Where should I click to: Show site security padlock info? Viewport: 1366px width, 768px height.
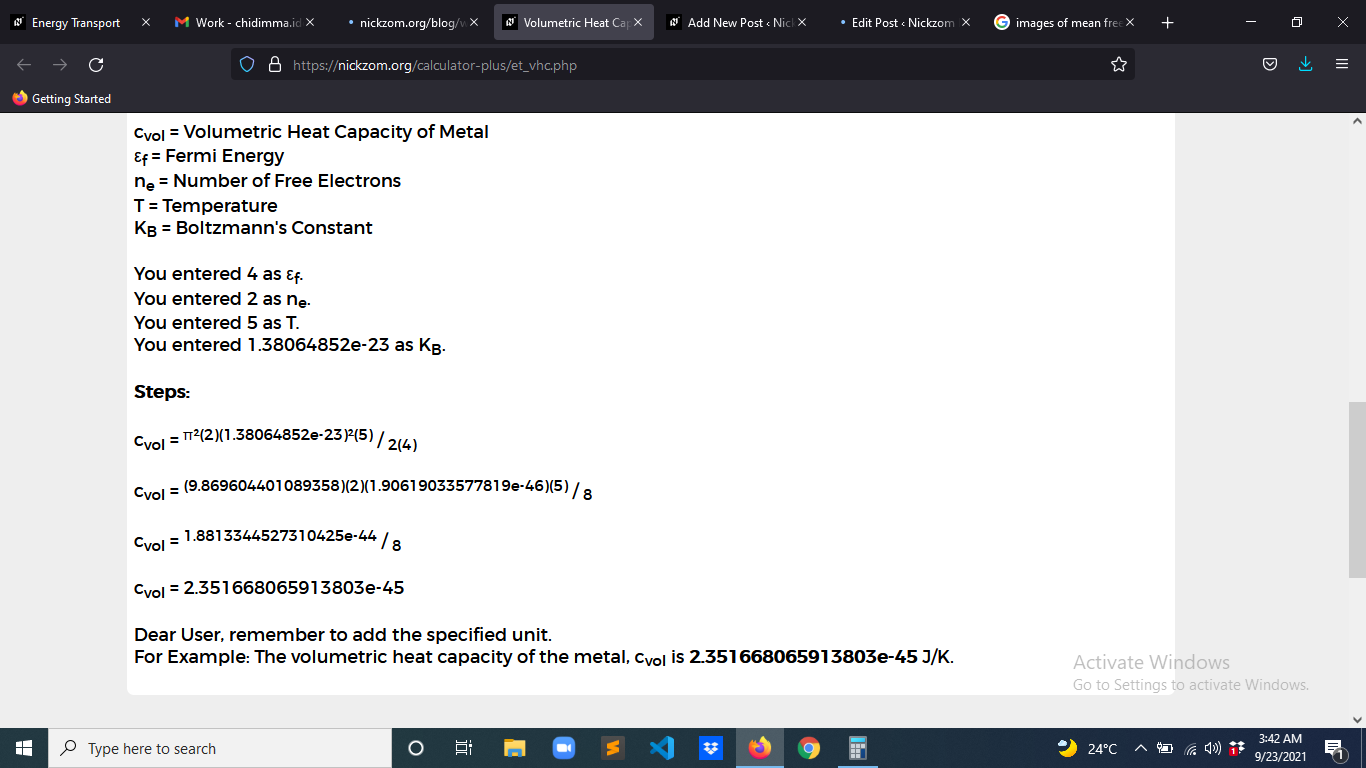(274, 65)
